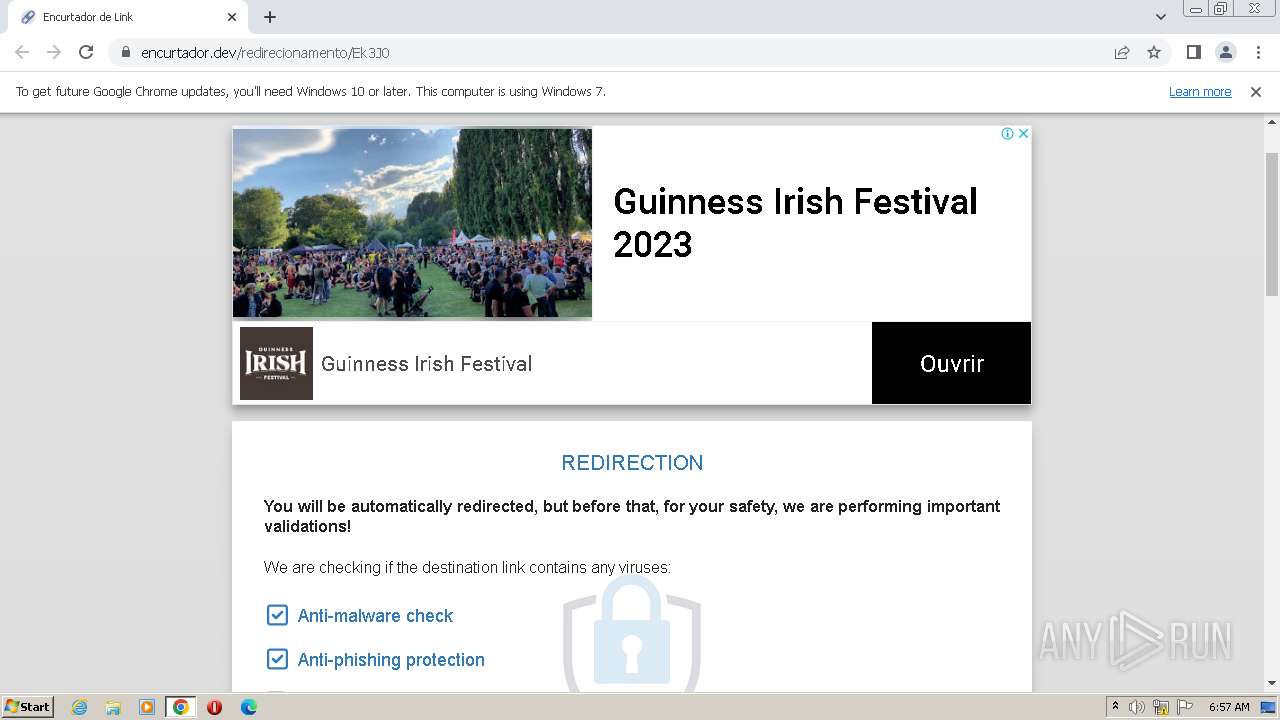The image size is (1280, 720).
Task: Click the address bar URL
Action: [265, 52]
